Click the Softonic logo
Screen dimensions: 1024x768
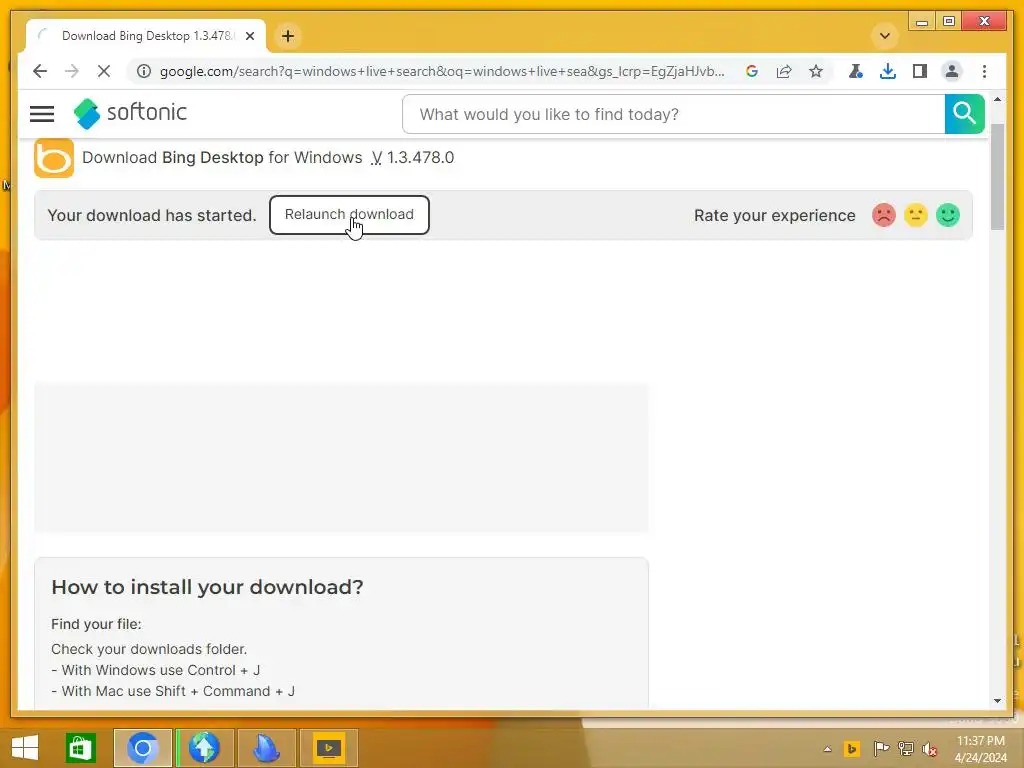point(130,113)
